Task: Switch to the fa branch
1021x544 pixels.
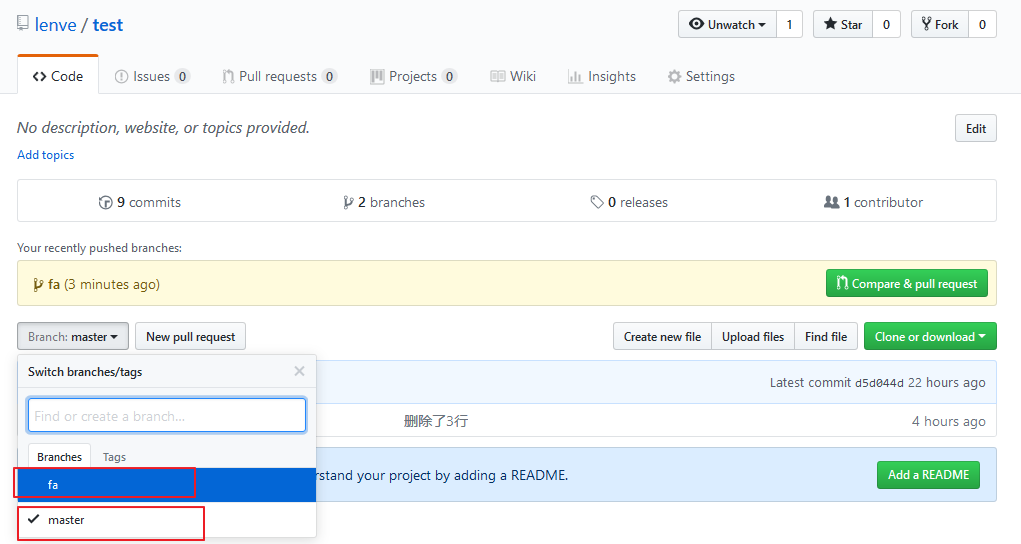Action: pyautogui.click(x=167, y=485)
